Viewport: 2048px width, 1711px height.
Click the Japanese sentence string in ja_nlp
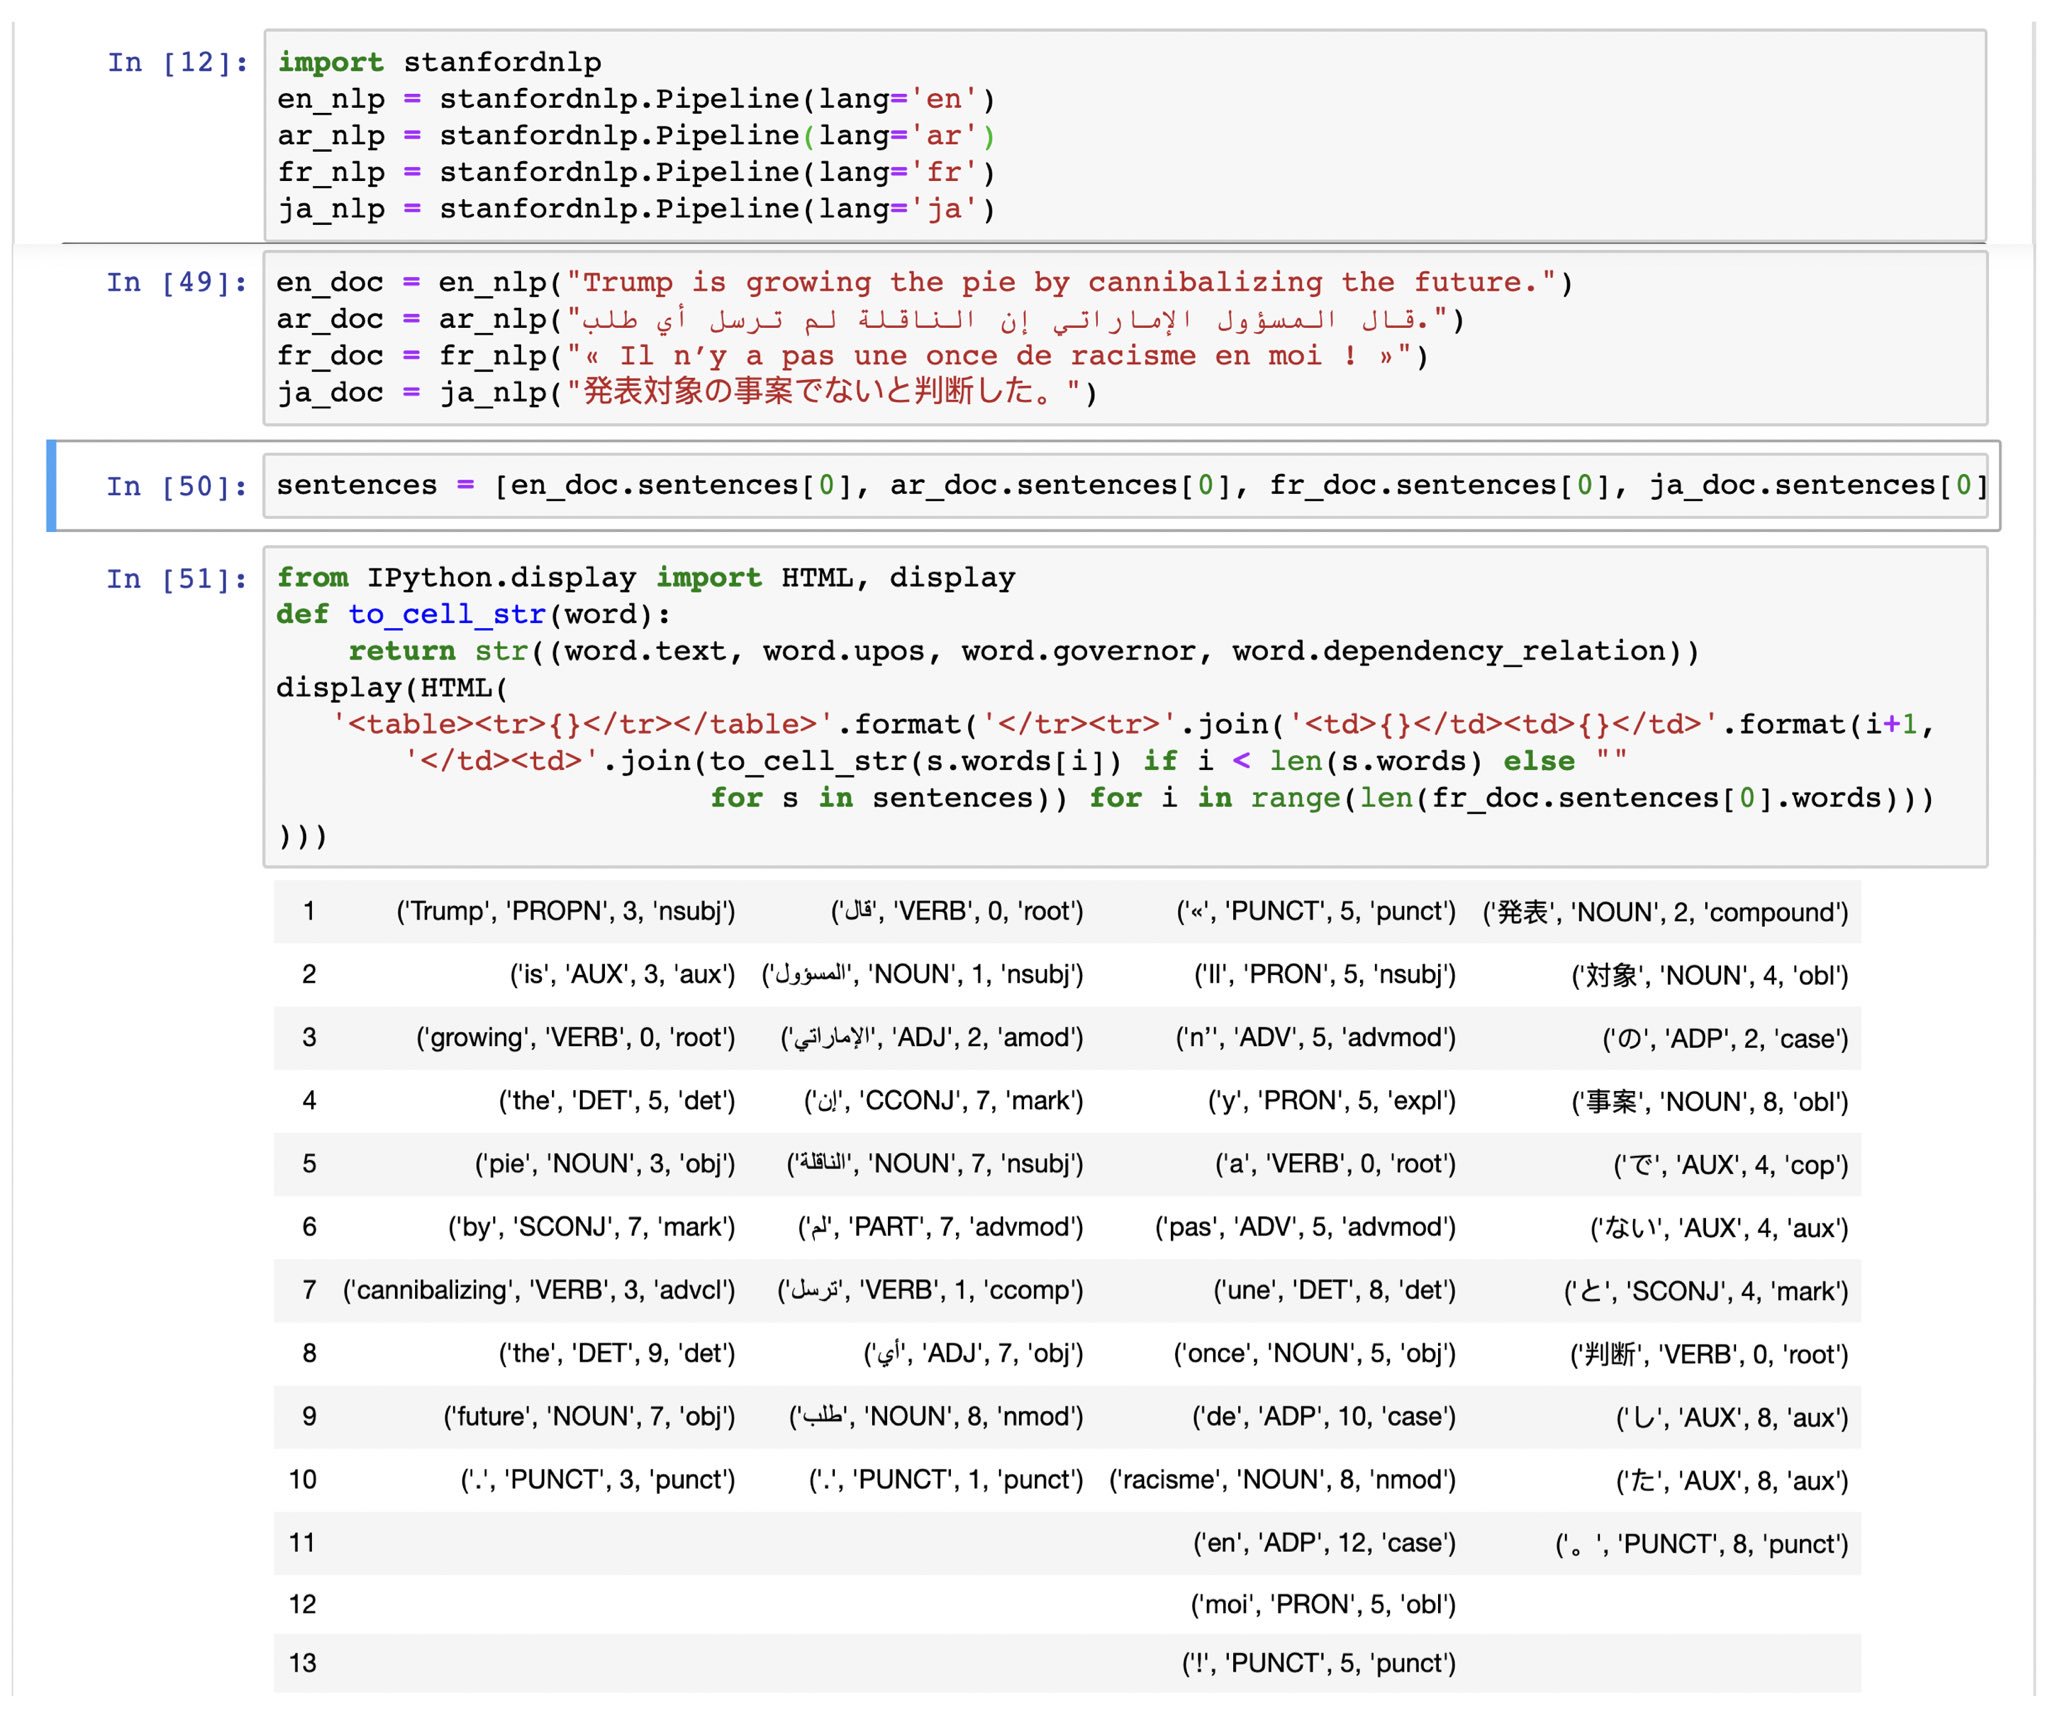point(824,393)
